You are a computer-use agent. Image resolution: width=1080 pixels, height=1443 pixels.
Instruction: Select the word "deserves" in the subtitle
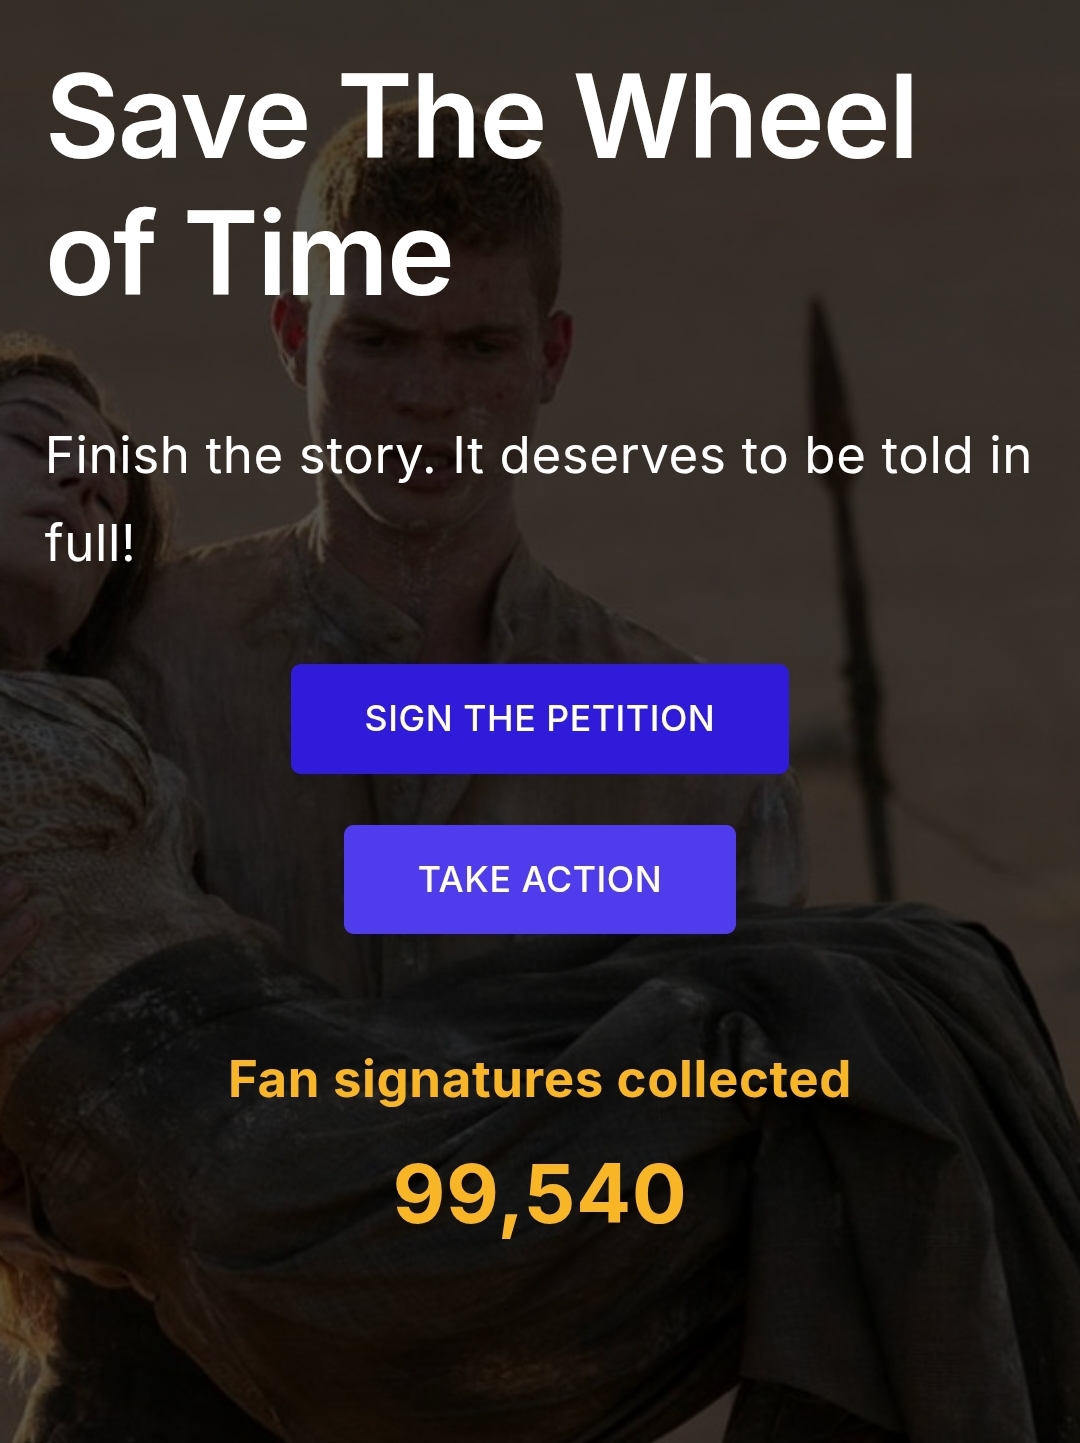point(612,457)
